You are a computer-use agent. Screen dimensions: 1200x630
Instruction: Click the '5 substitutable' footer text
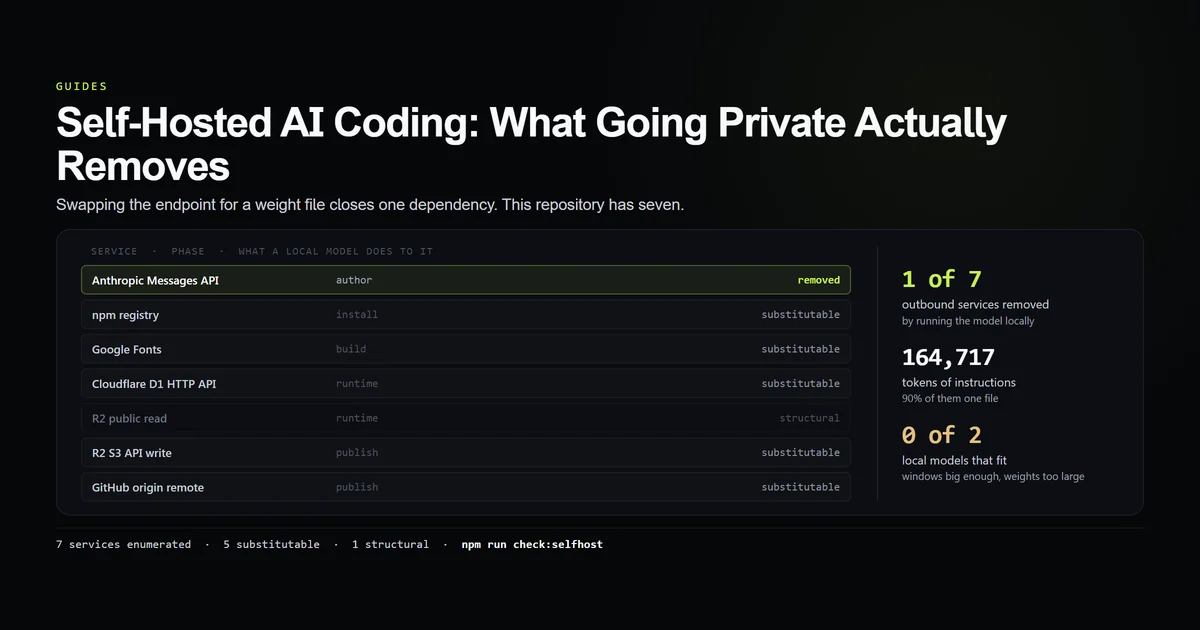(x=270, y=545)
